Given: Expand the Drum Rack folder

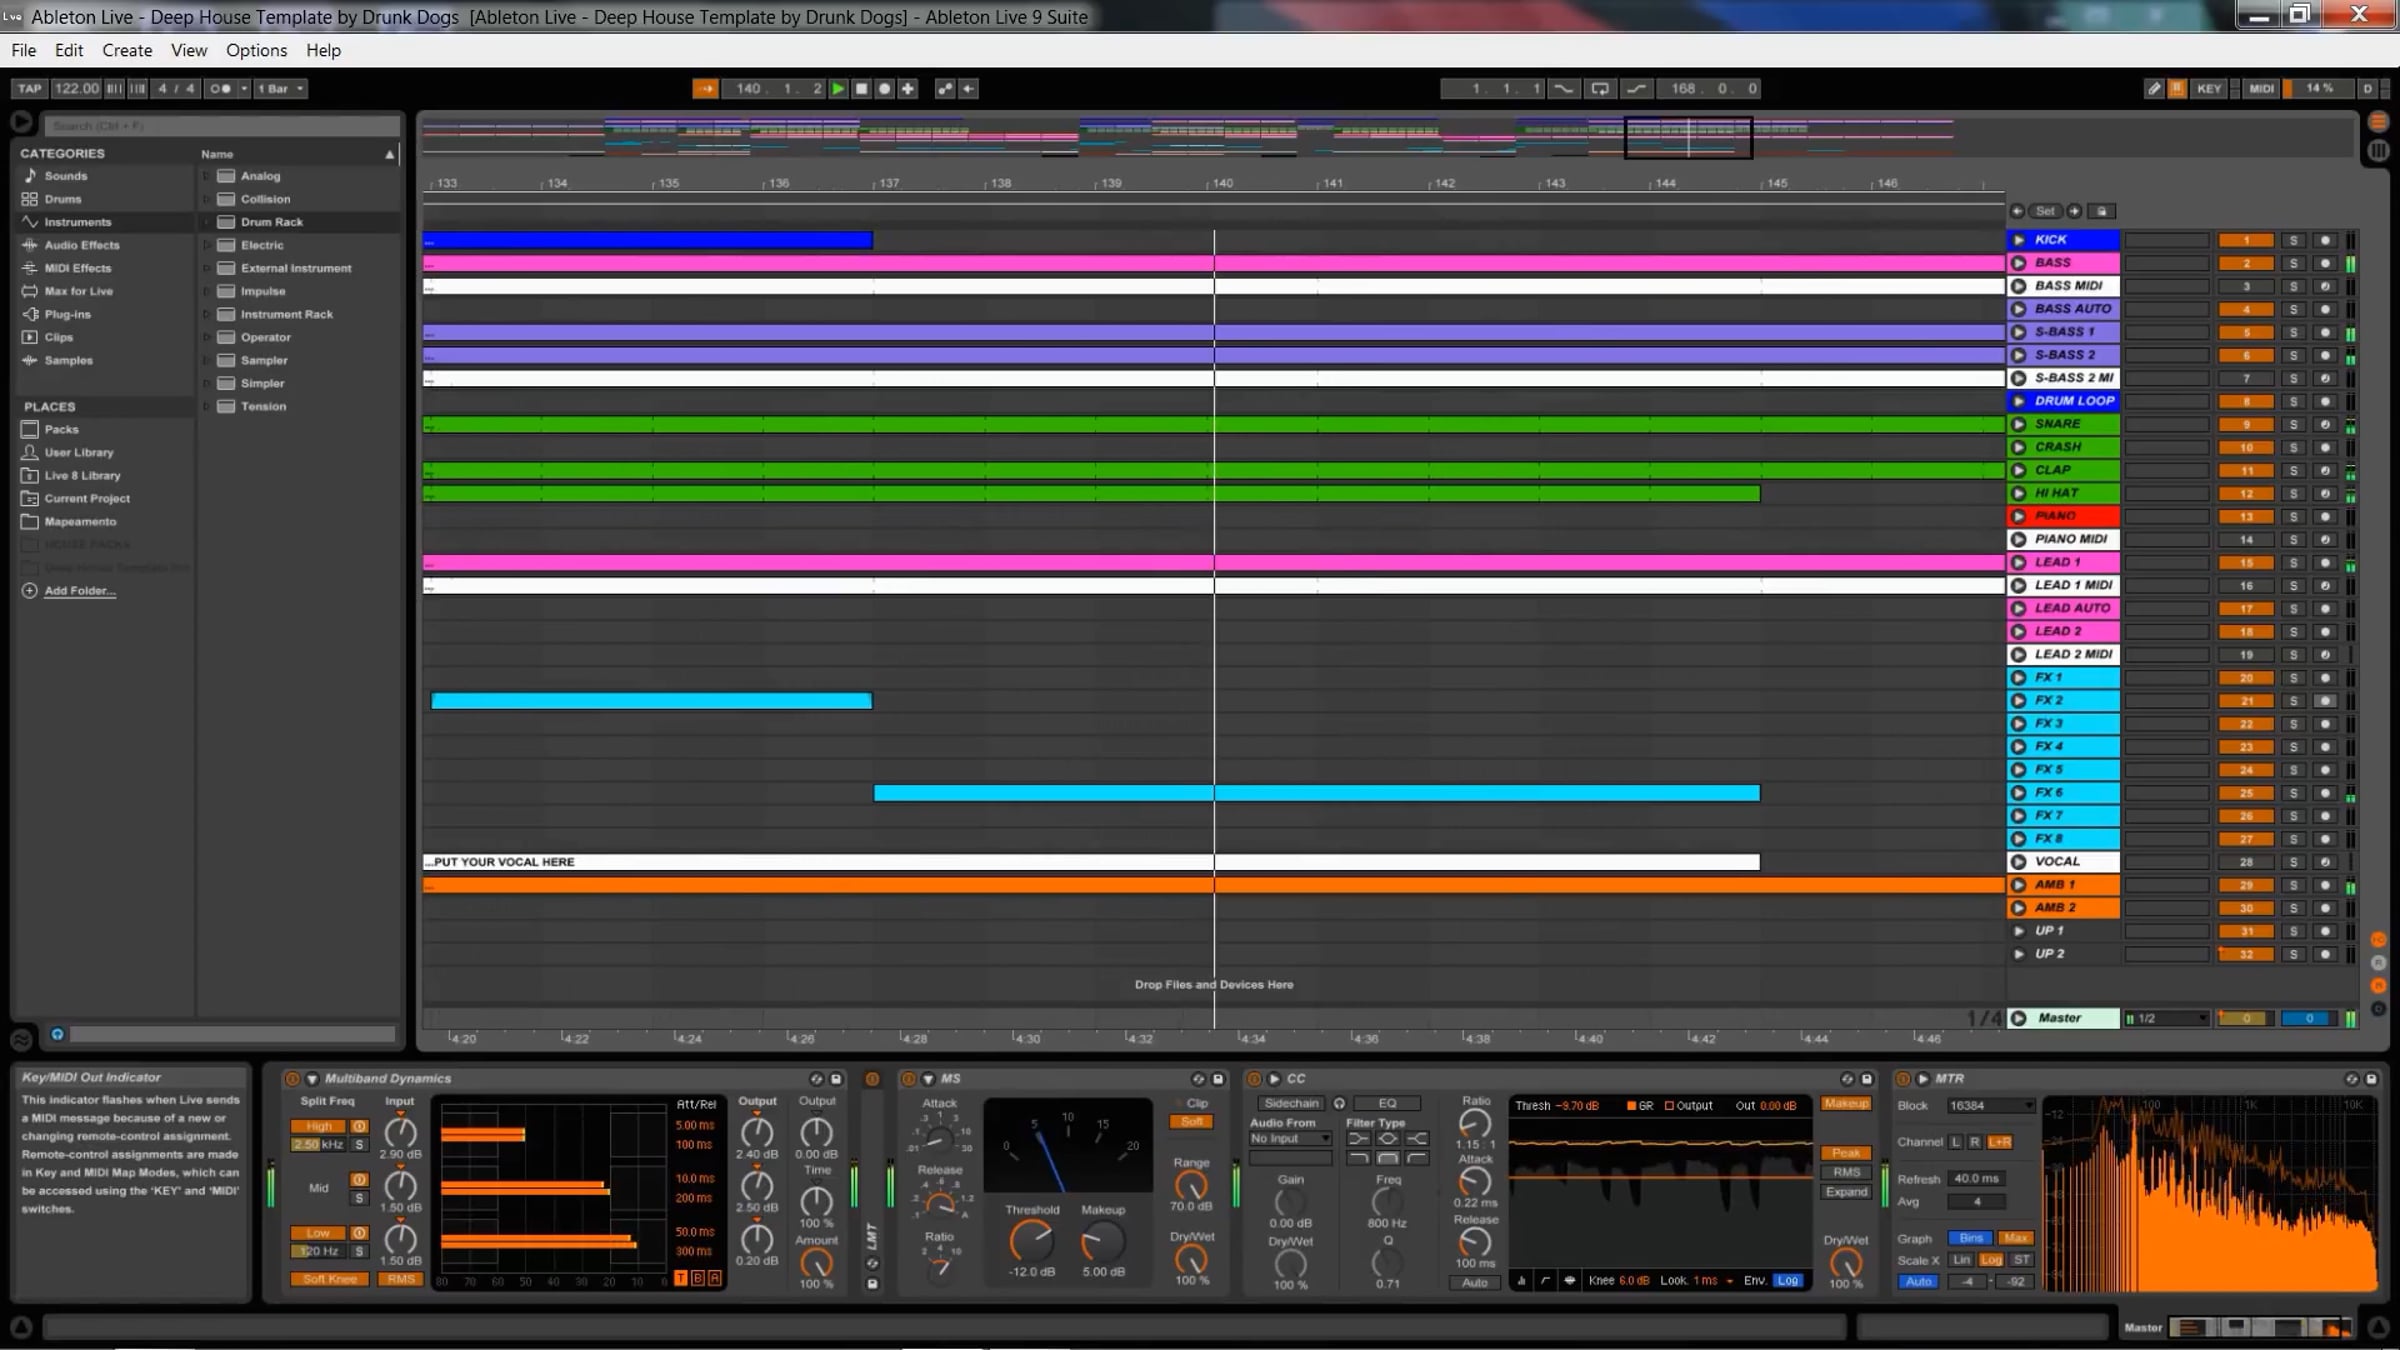Looking at the screenshot, I should tap(207, 223).
